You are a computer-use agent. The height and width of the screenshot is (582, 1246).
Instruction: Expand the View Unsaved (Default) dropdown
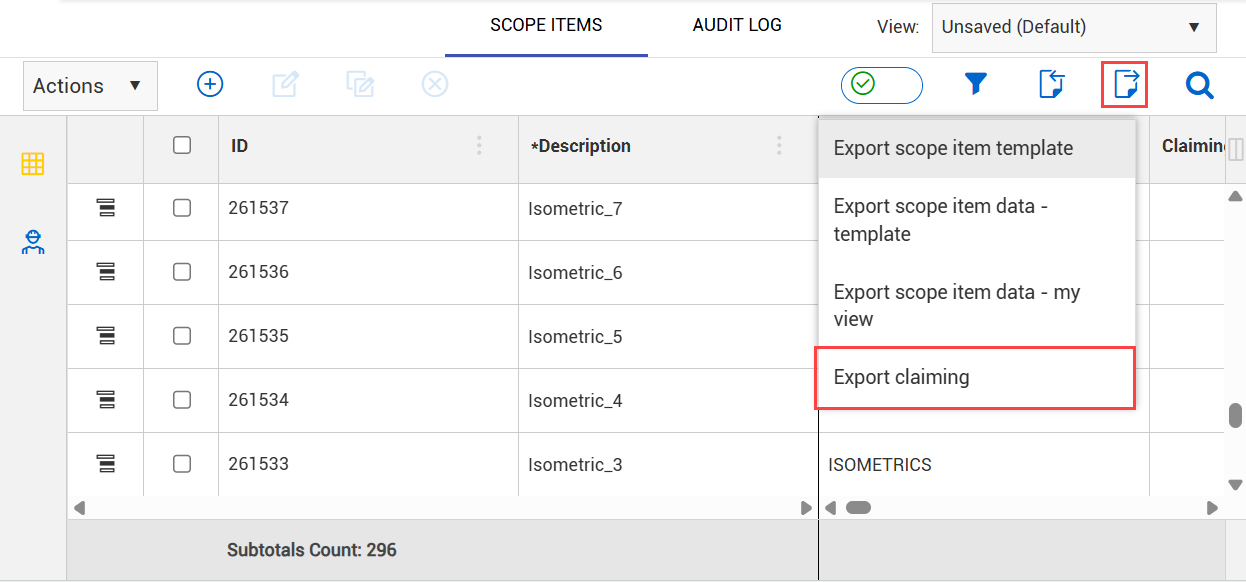1073,27
